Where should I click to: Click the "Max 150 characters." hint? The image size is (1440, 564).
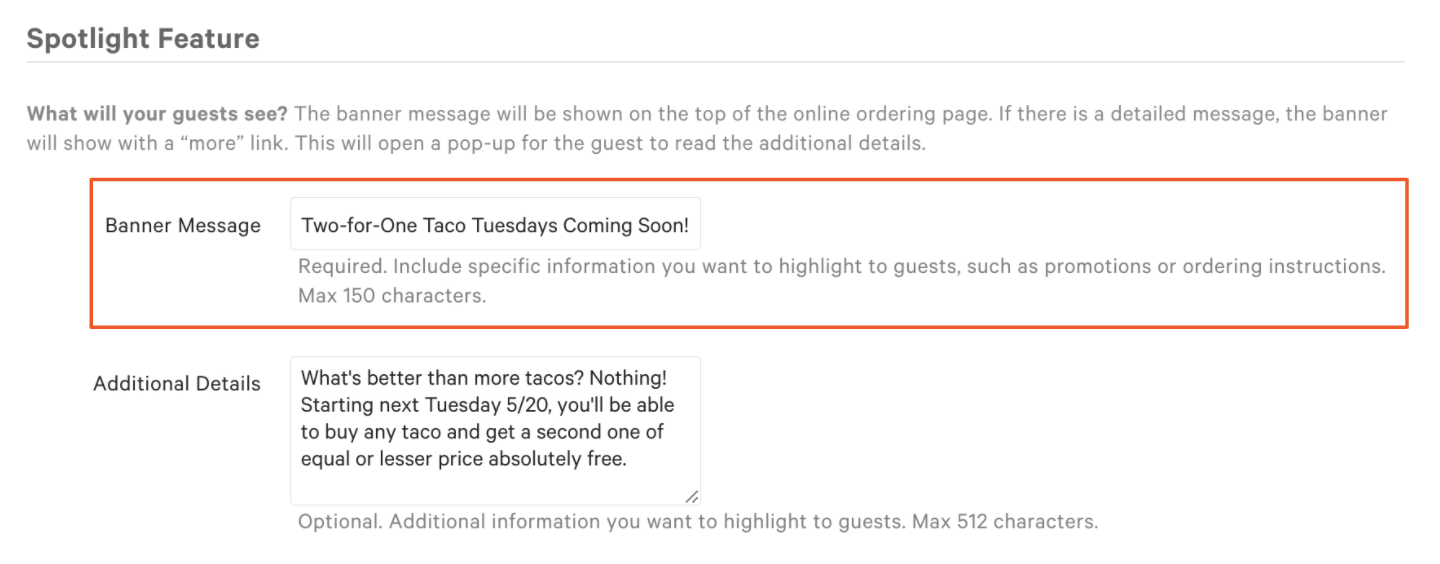392,296
